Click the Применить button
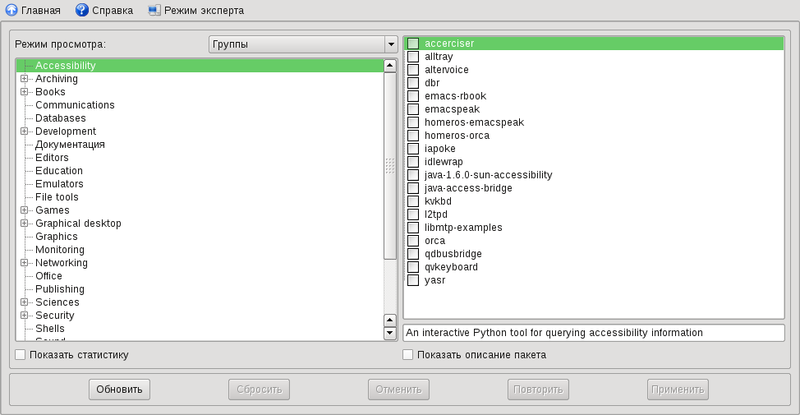 point(678,389)
